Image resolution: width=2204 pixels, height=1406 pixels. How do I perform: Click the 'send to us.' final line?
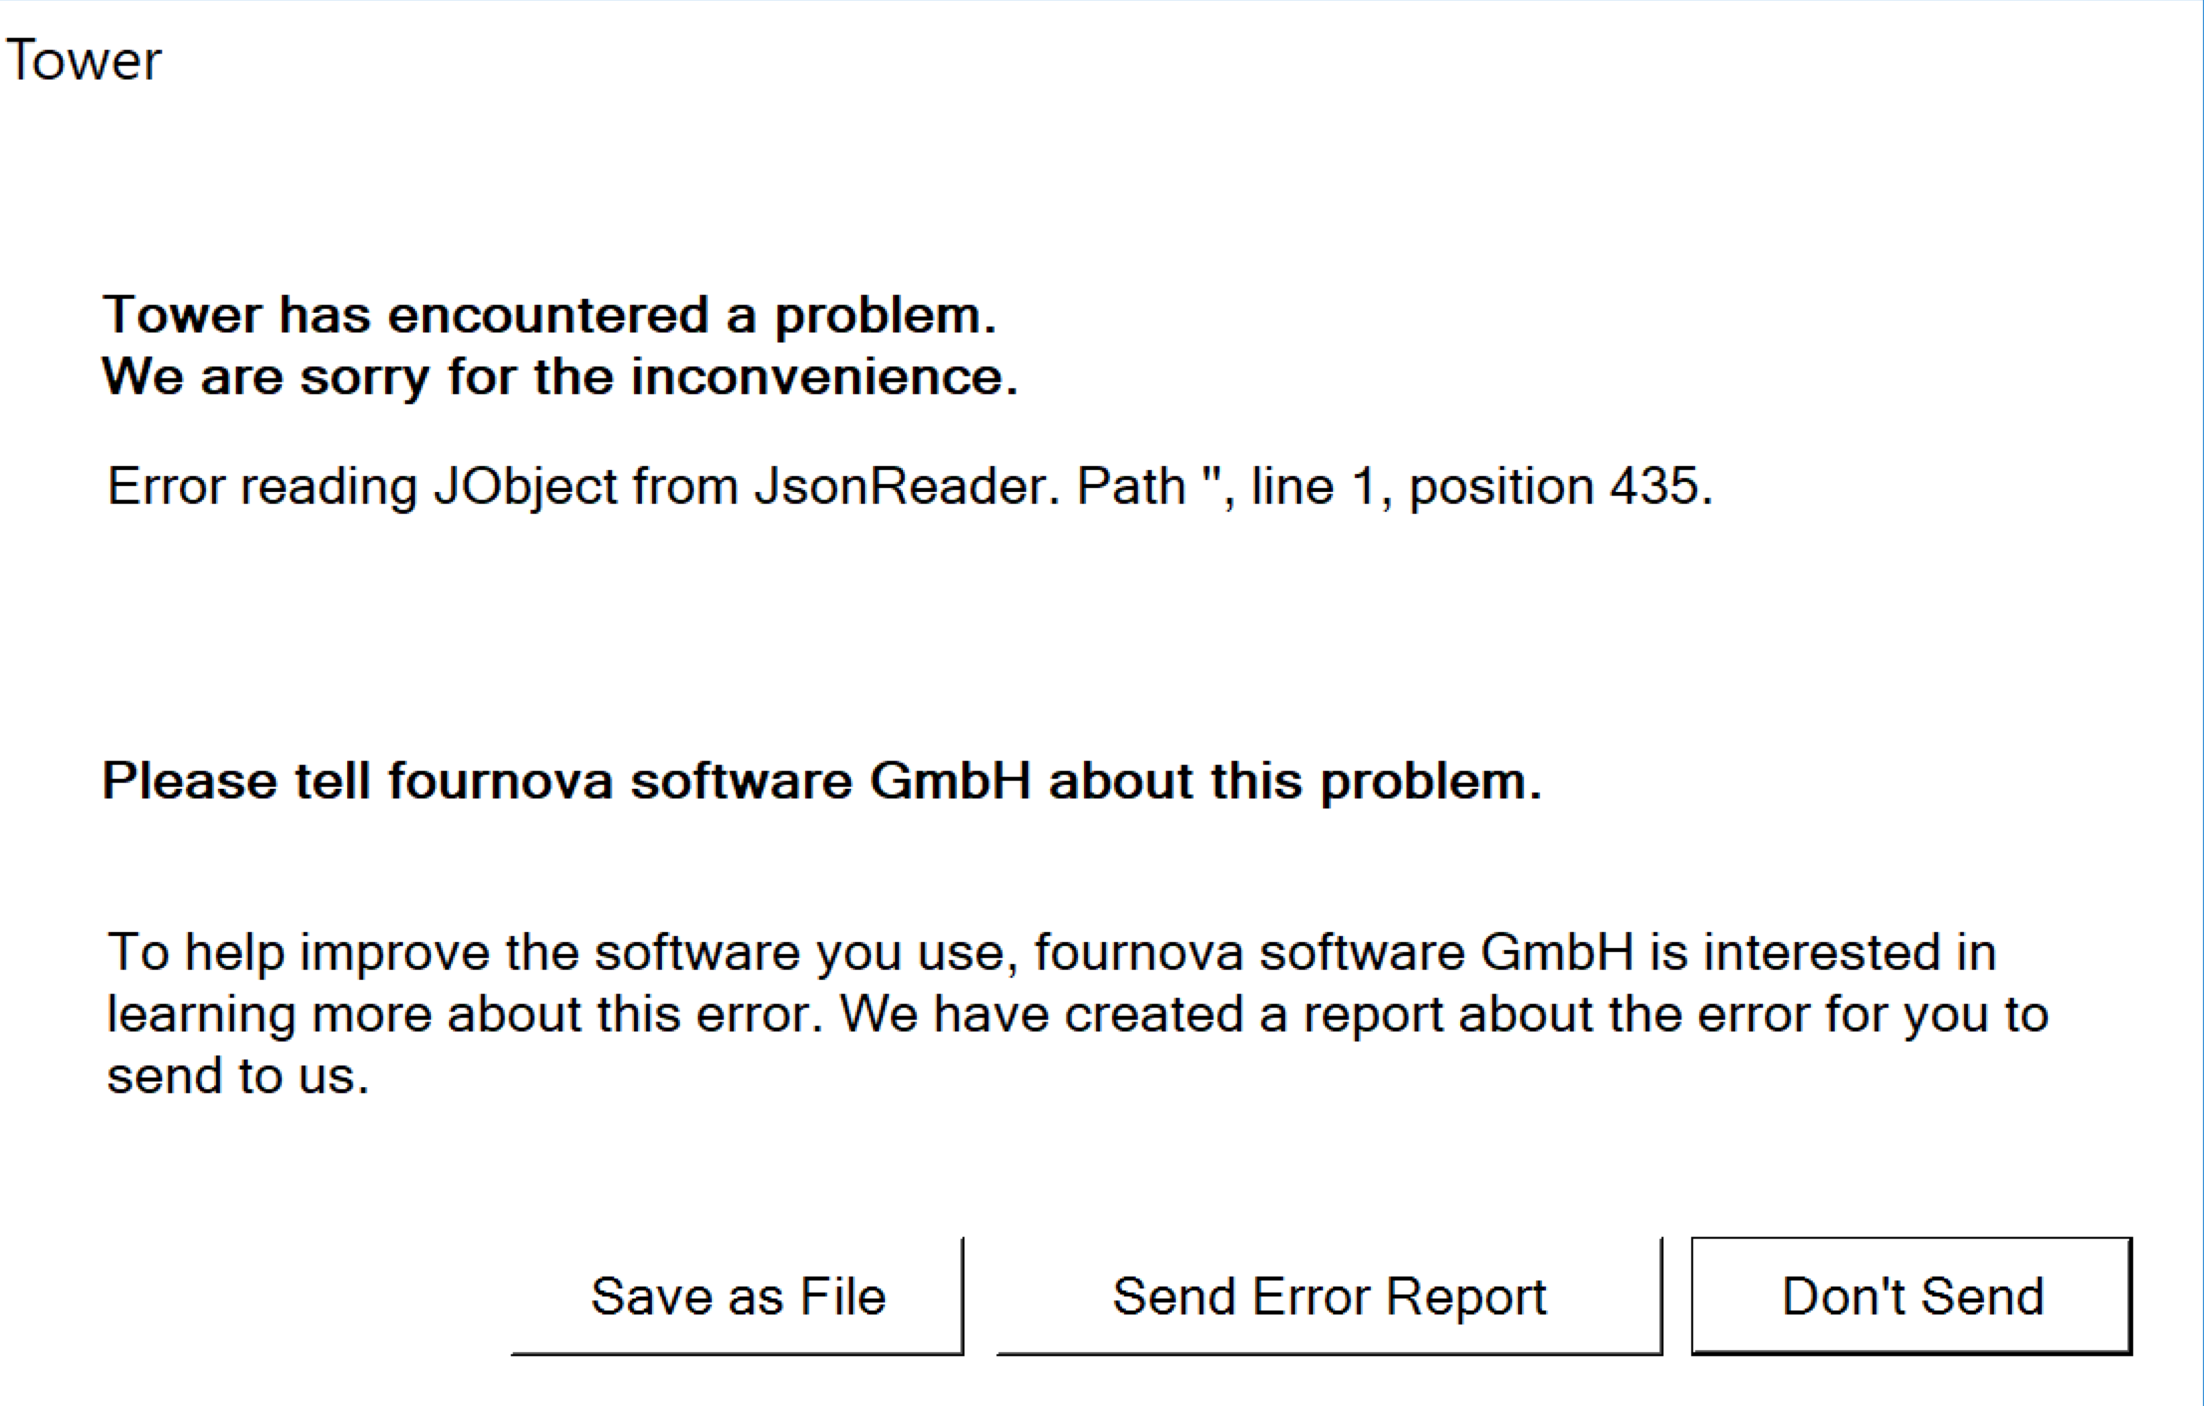coord(238,1077)
